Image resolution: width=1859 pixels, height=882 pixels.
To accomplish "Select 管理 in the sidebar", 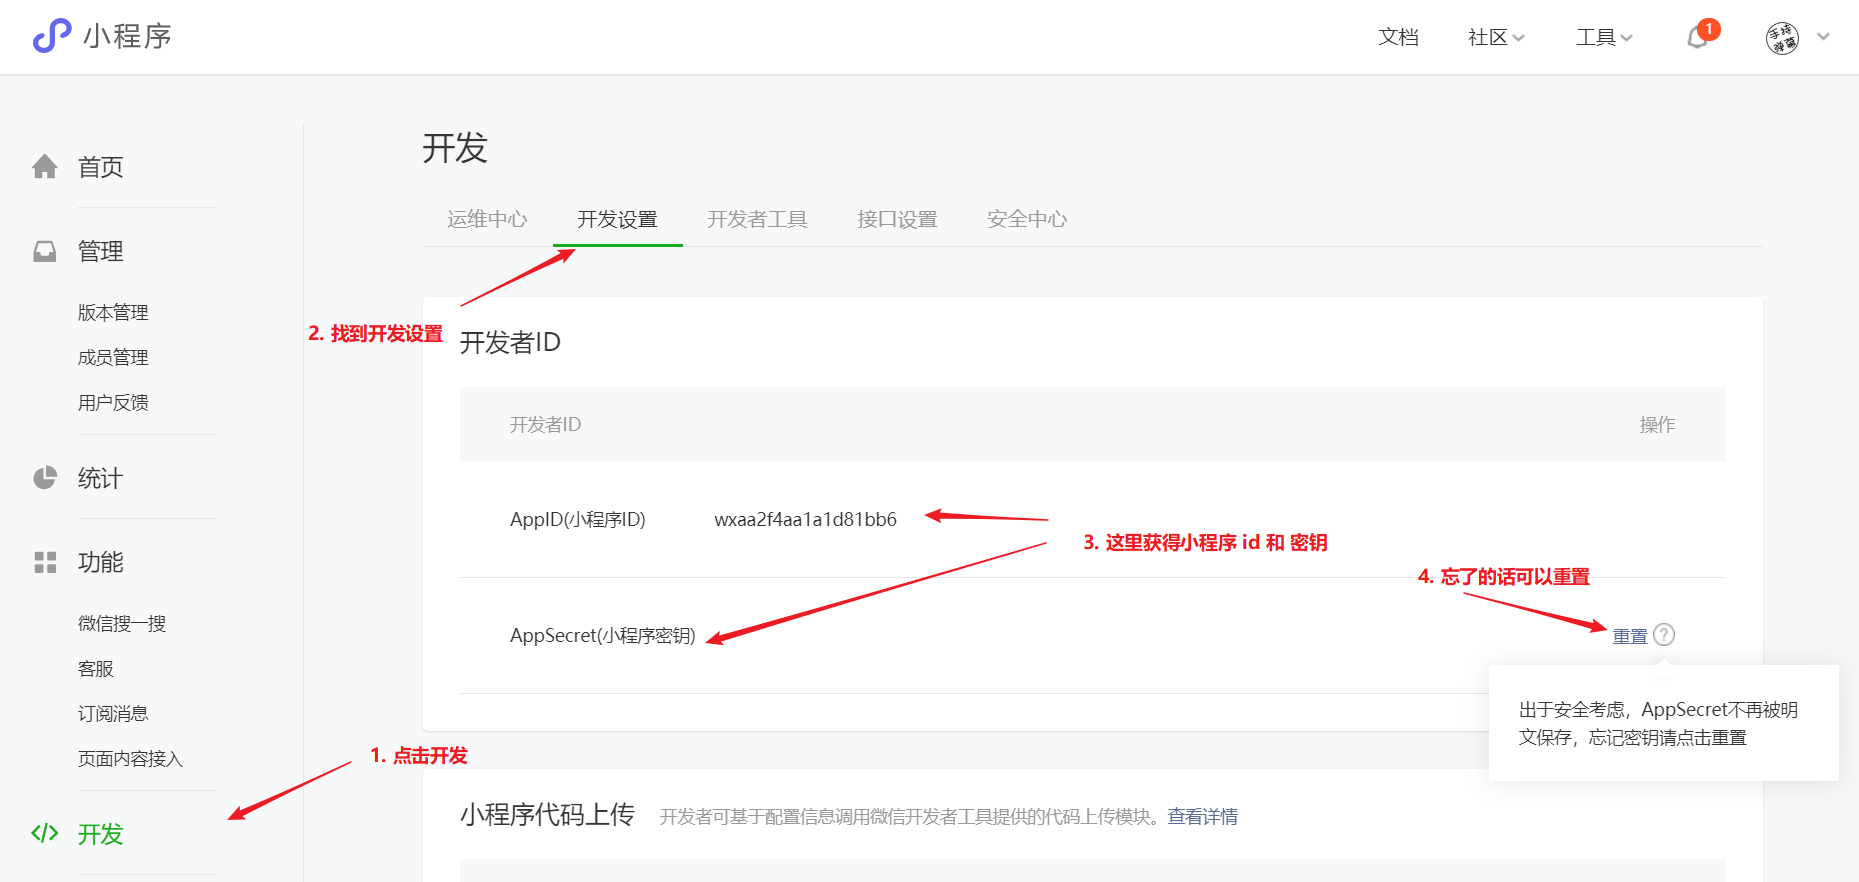I will 101,251.
